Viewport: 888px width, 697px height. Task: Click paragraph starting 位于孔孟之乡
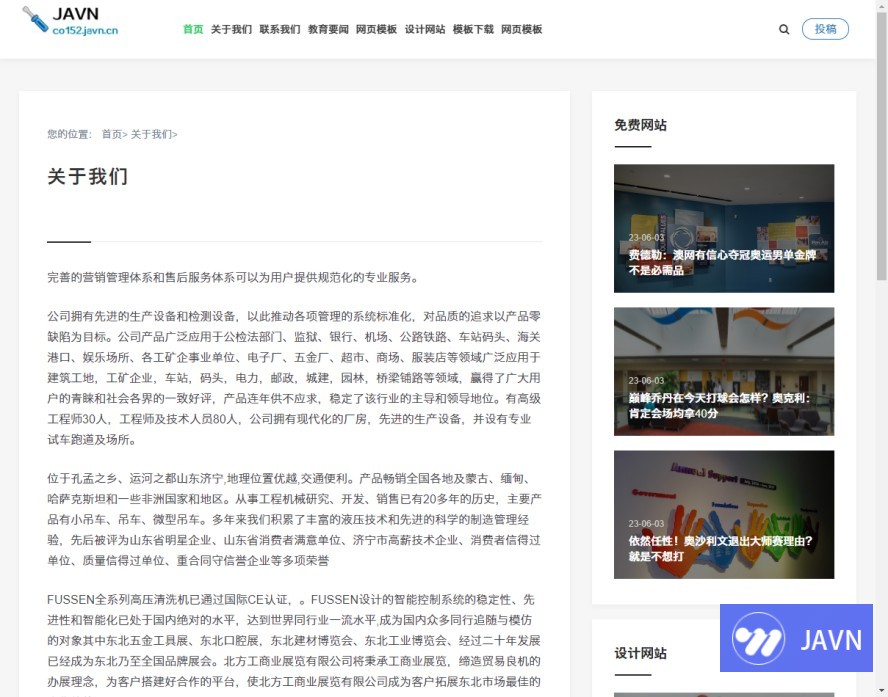(x=294, y=519)
